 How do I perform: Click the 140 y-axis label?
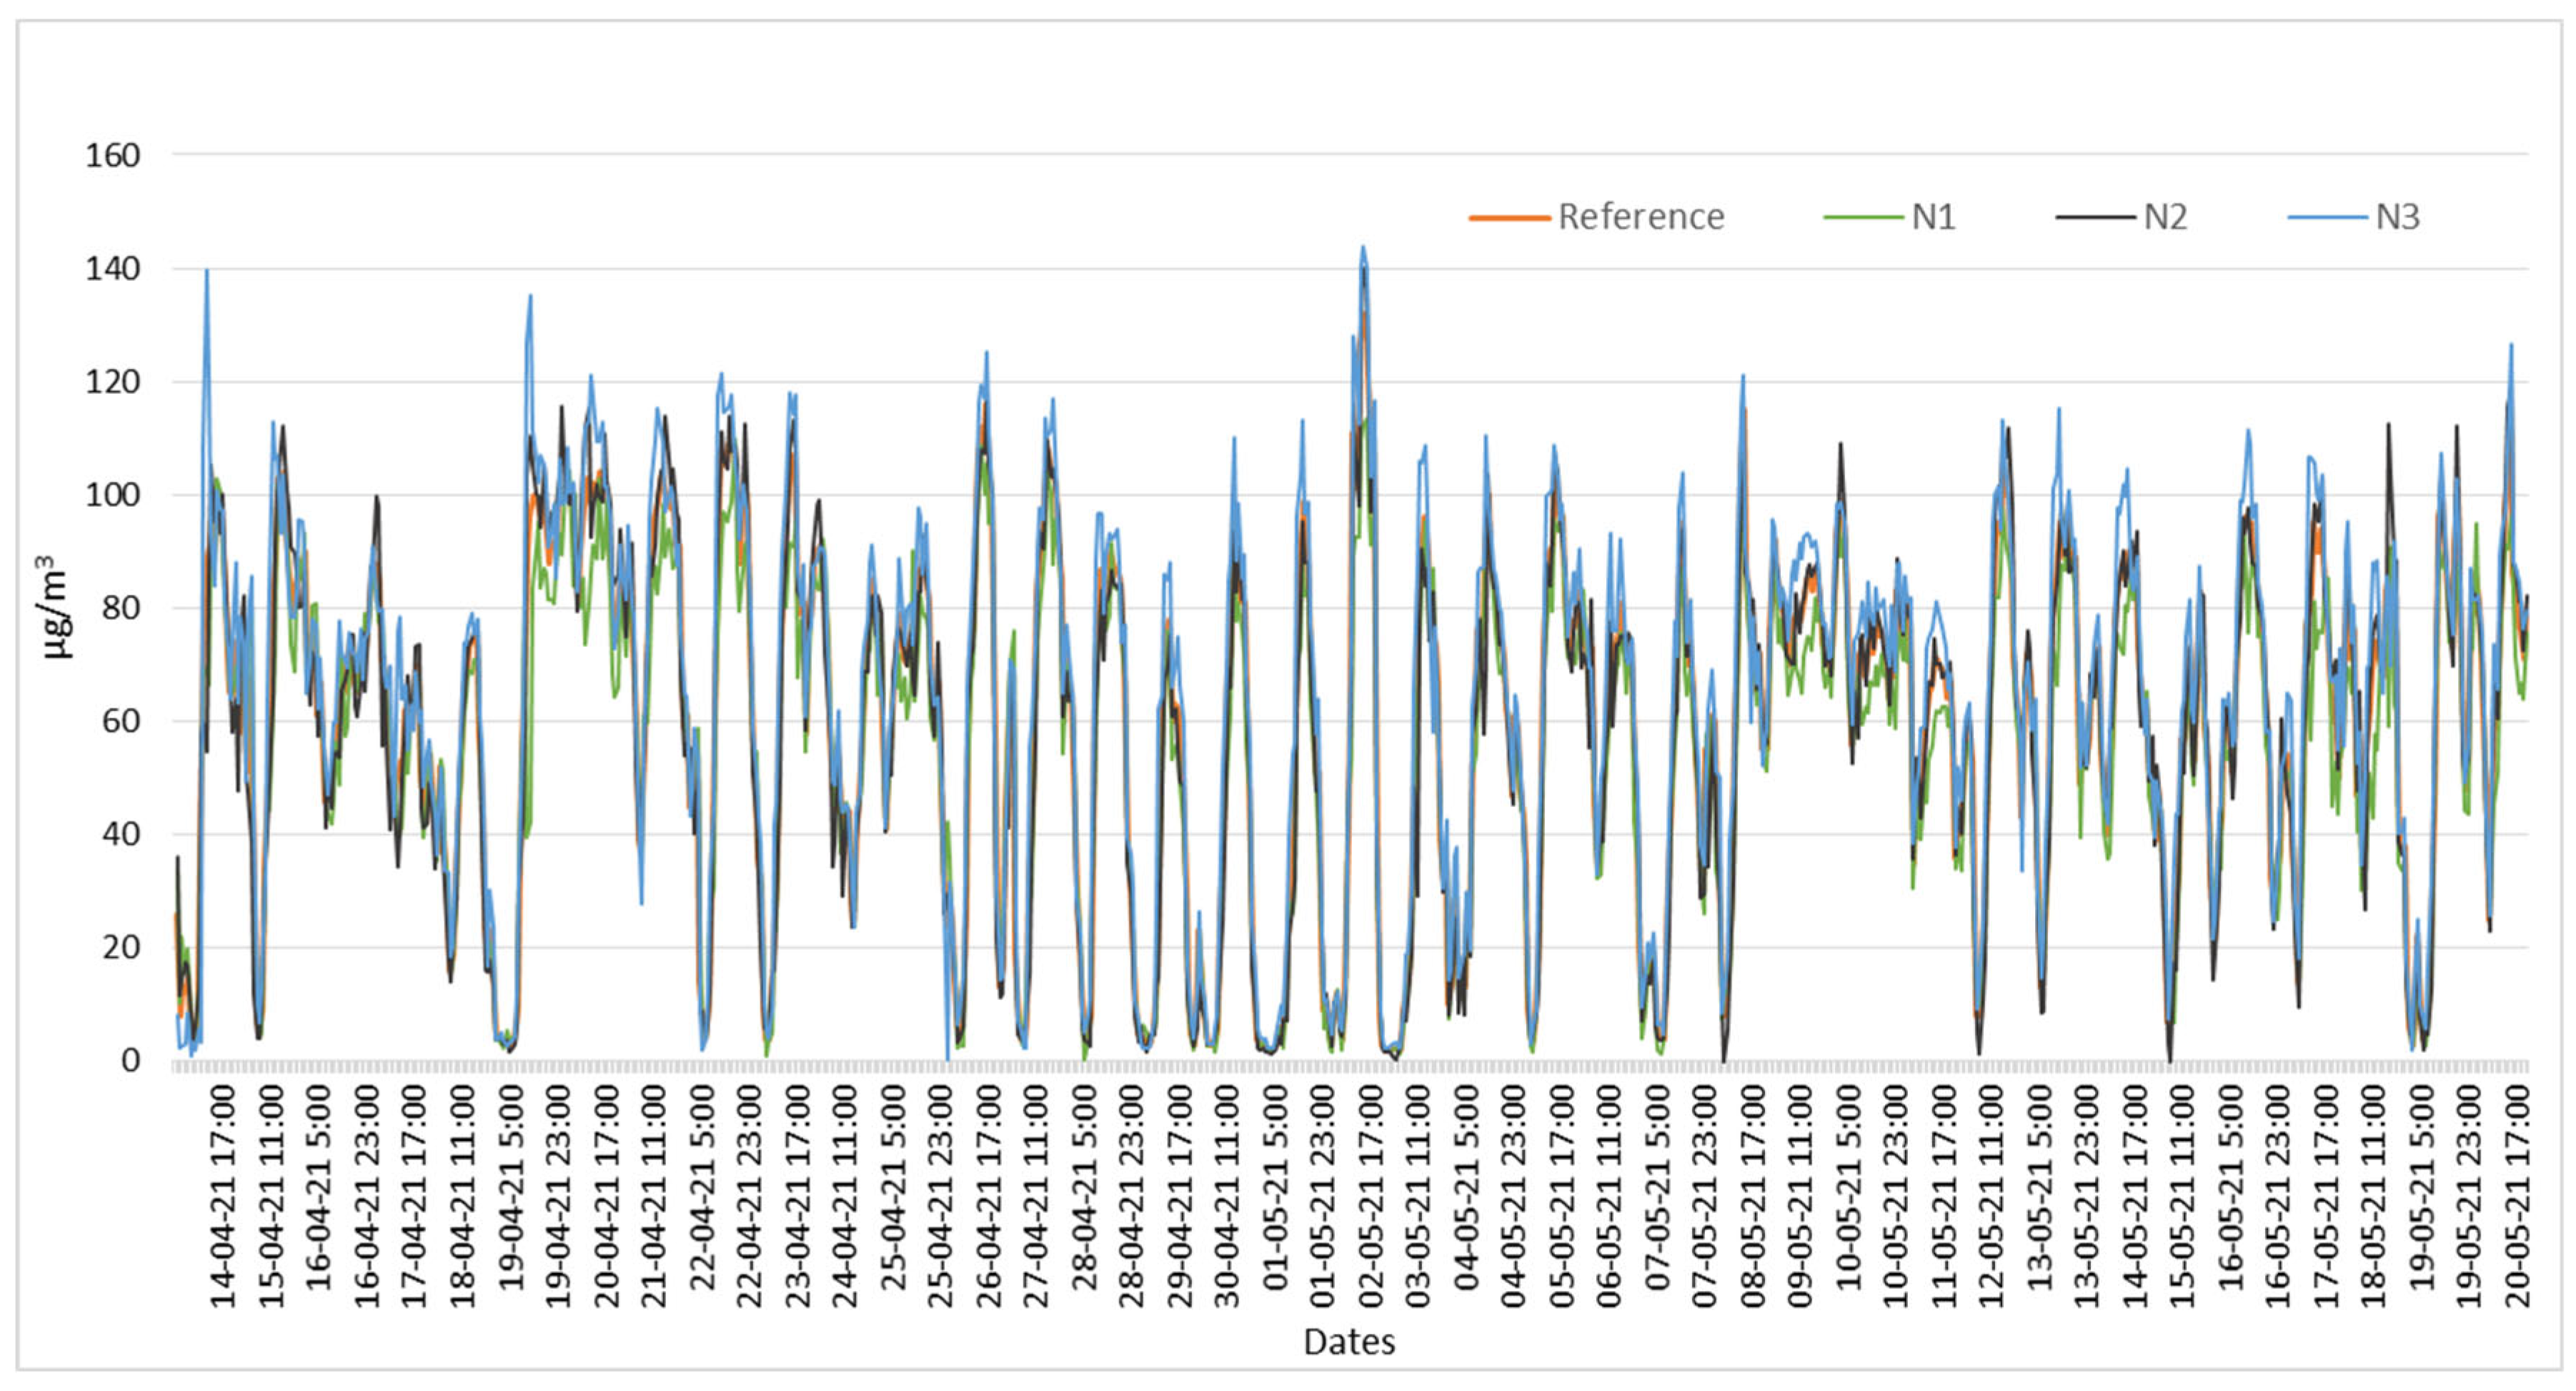(112, 268)
